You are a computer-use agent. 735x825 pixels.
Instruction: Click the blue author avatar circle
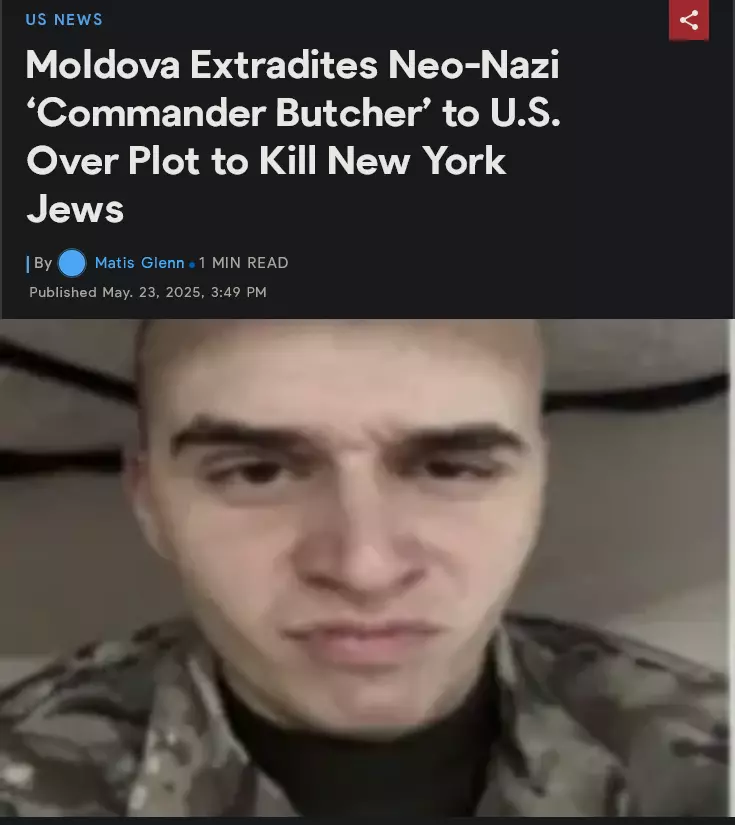coord(72,263)
